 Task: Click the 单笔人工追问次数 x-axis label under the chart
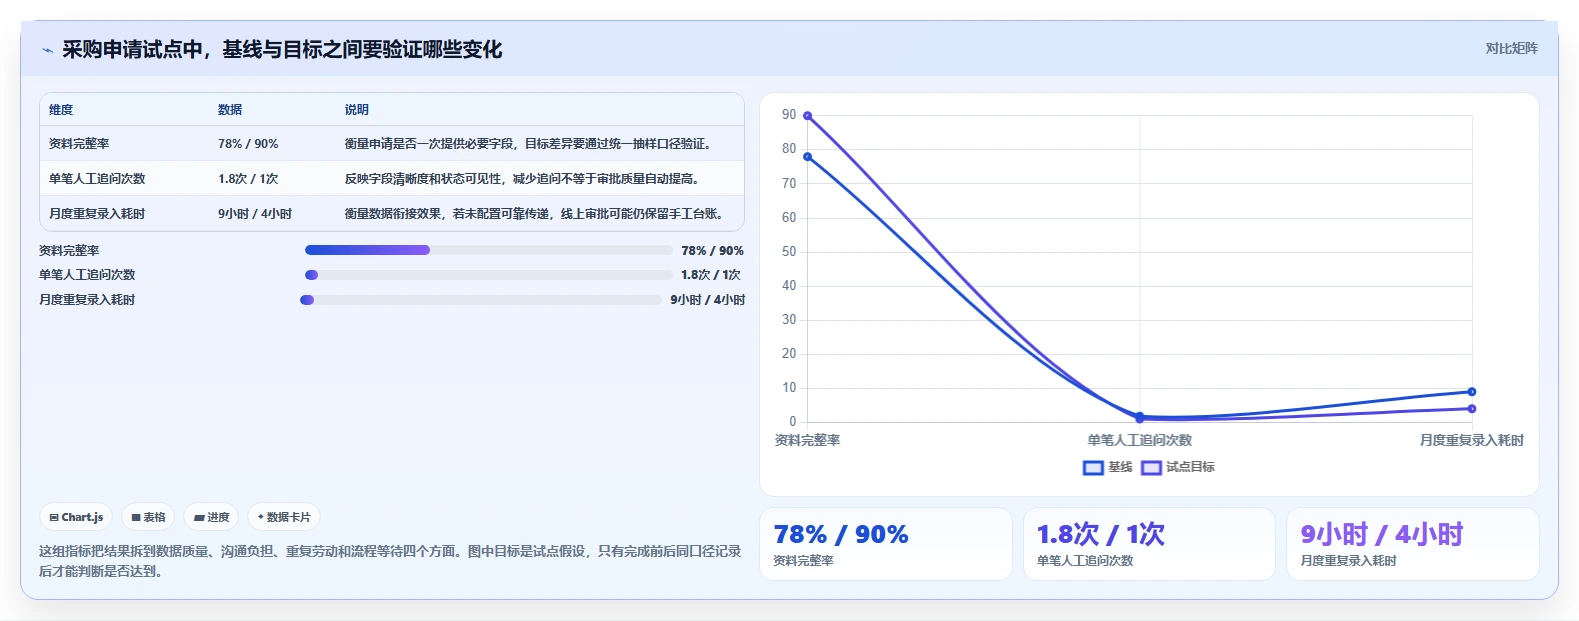click(1140, 440)
